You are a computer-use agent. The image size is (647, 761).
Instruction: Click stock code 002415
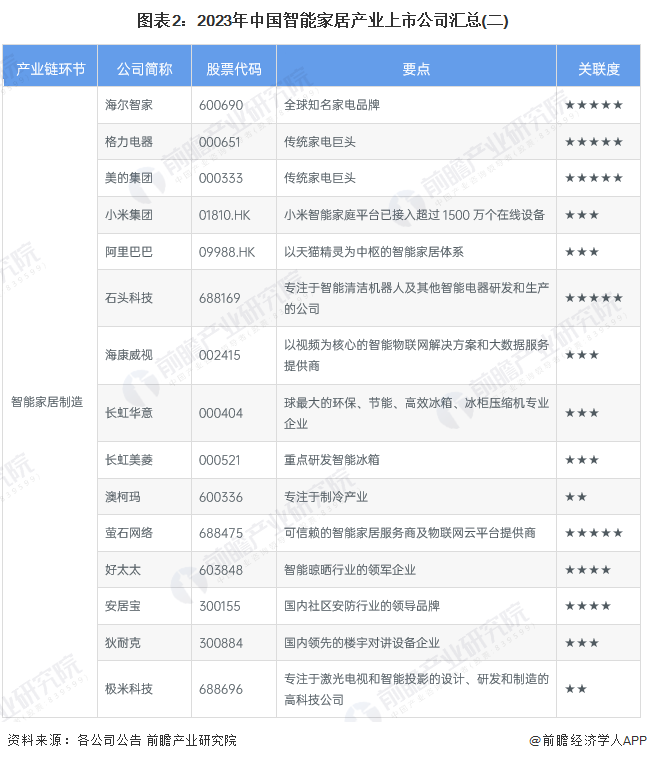(219, 355)
